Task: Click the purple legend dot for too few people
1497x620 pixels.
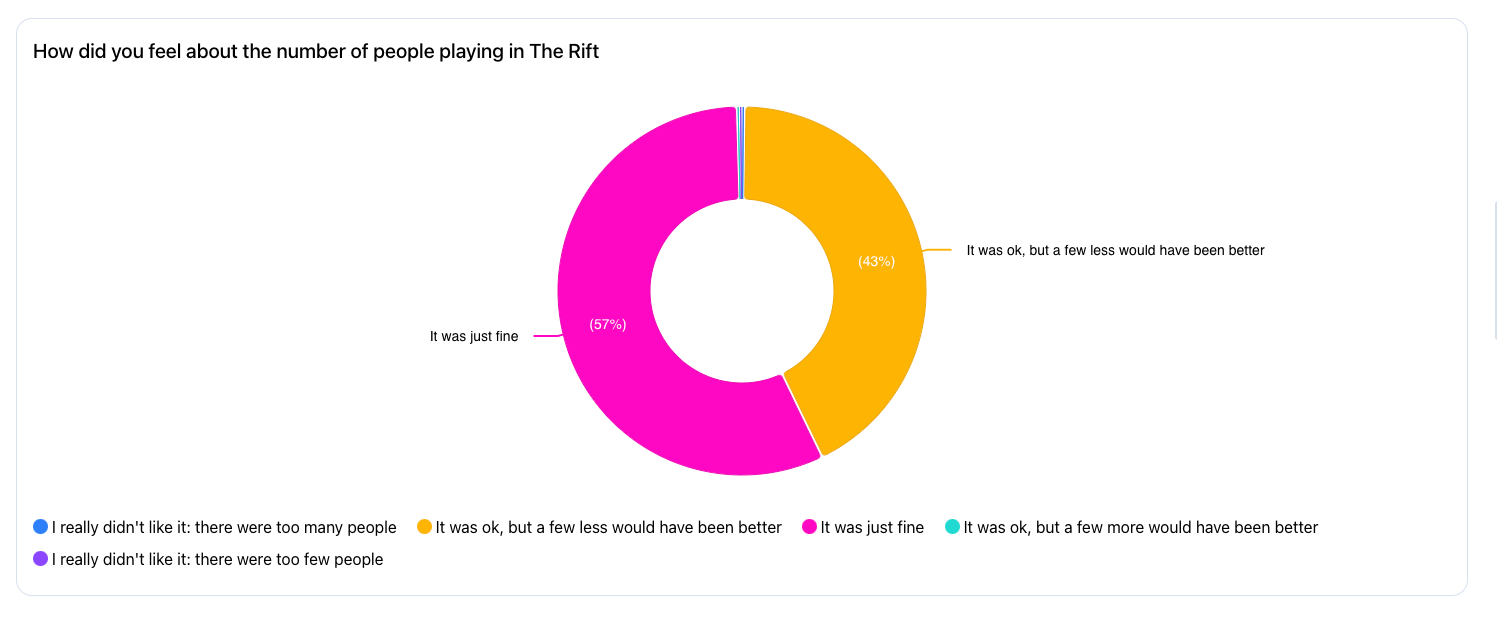Action: coord(41,558)
